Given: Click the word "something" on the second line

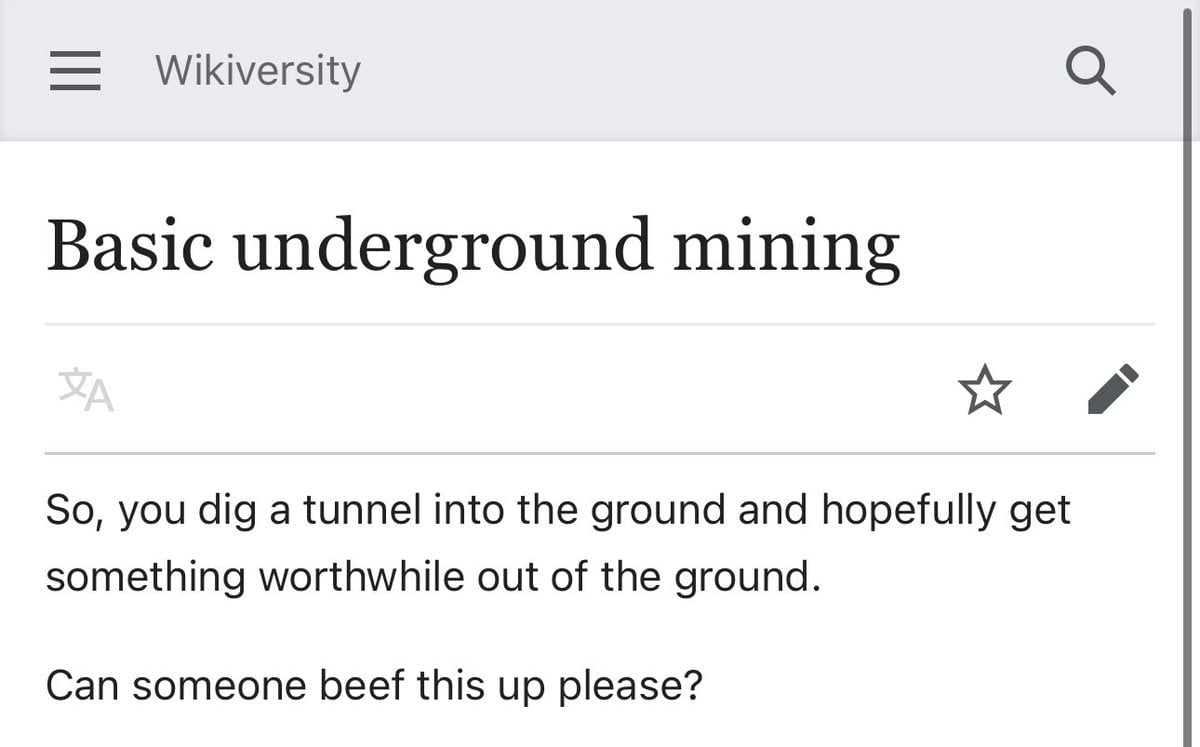Looking at the screenshot, I should pyautogui.click(x=145, y=578).
